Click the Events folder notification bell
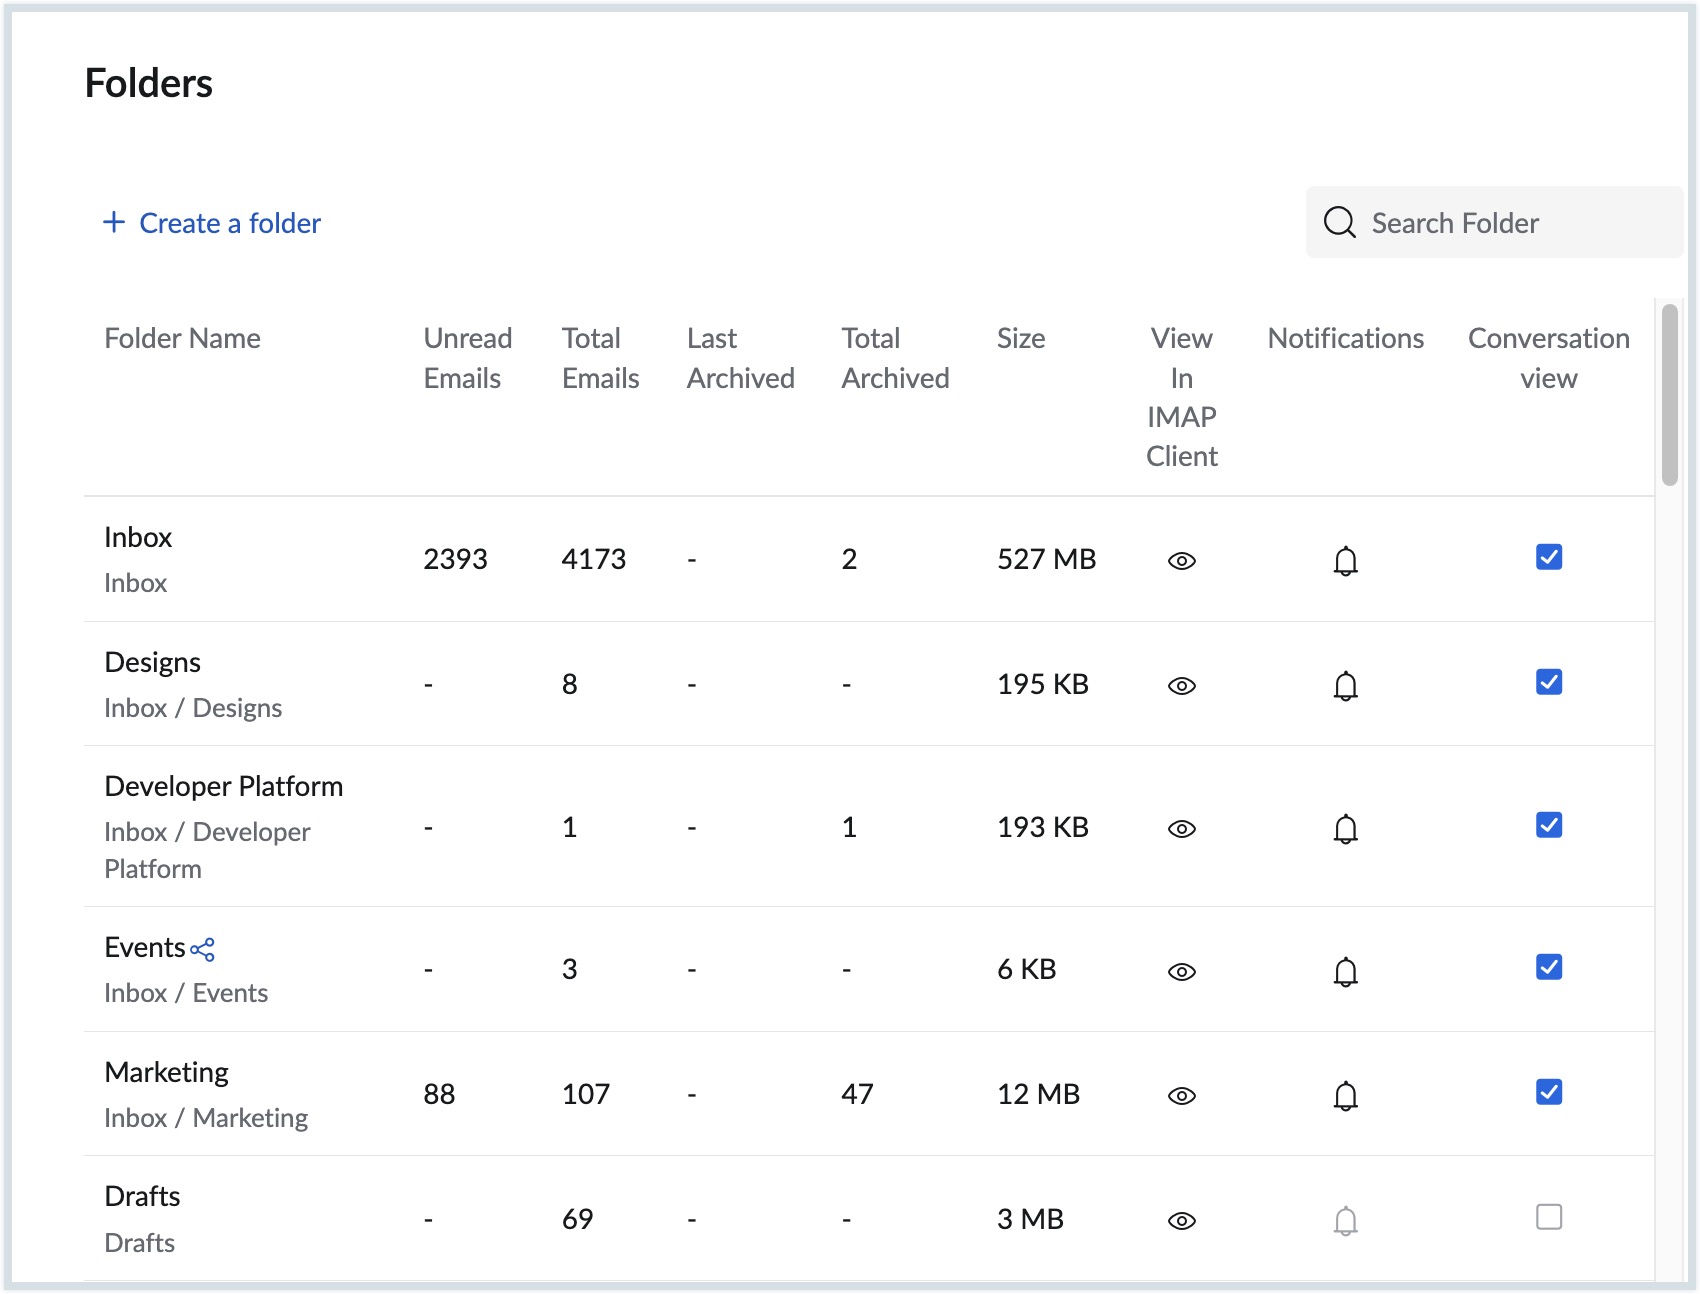The image size is (1700, 1294). [1345, 972]
